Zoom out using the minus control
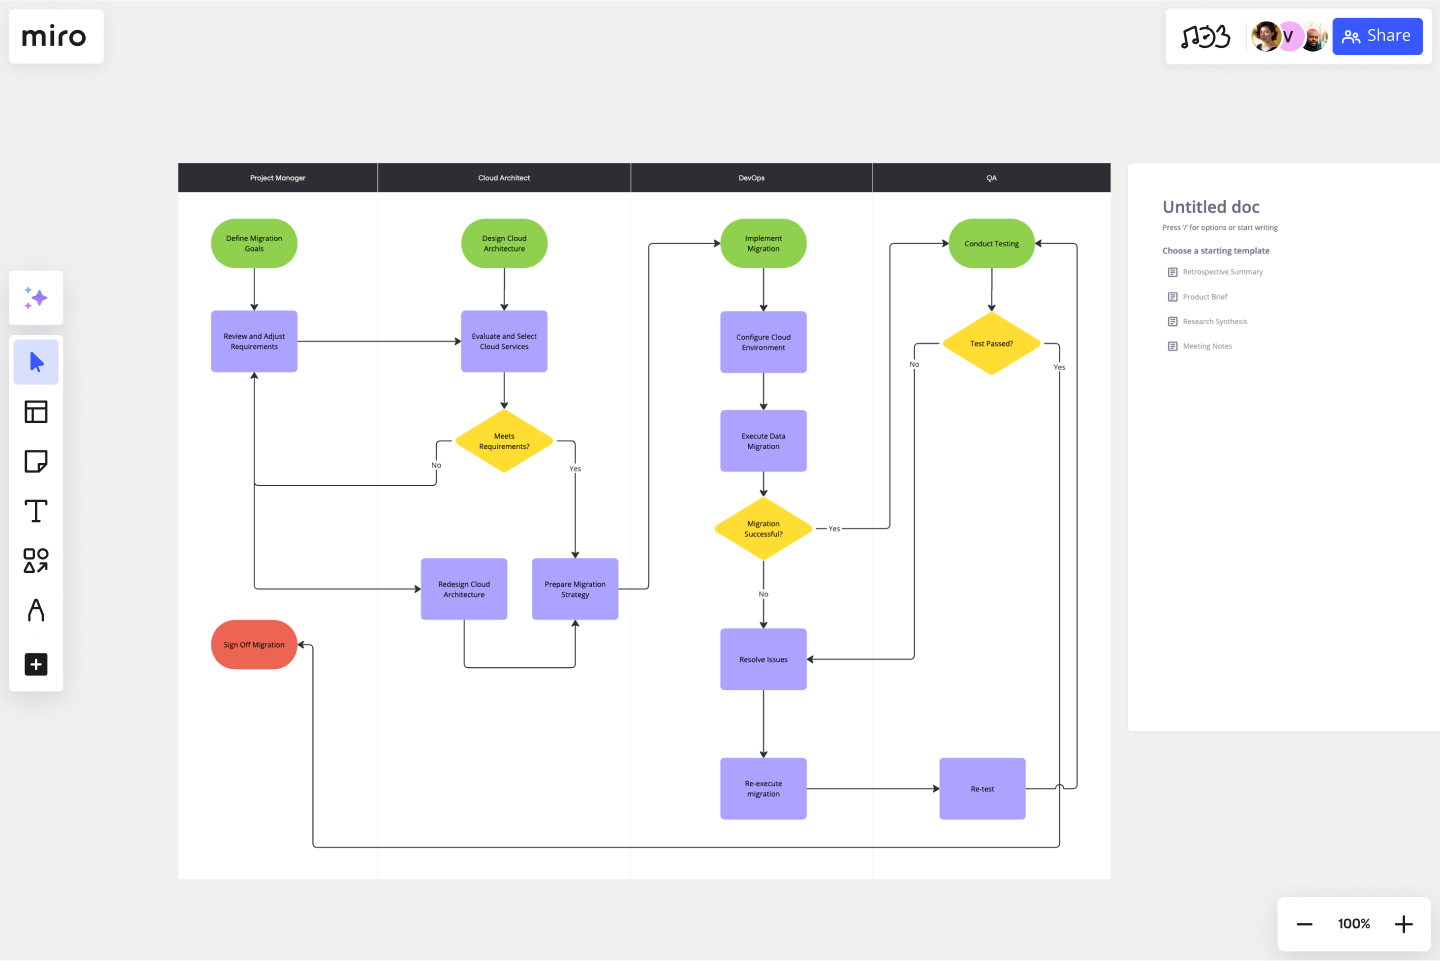The image size is (1440, 961). point(1304,923)
